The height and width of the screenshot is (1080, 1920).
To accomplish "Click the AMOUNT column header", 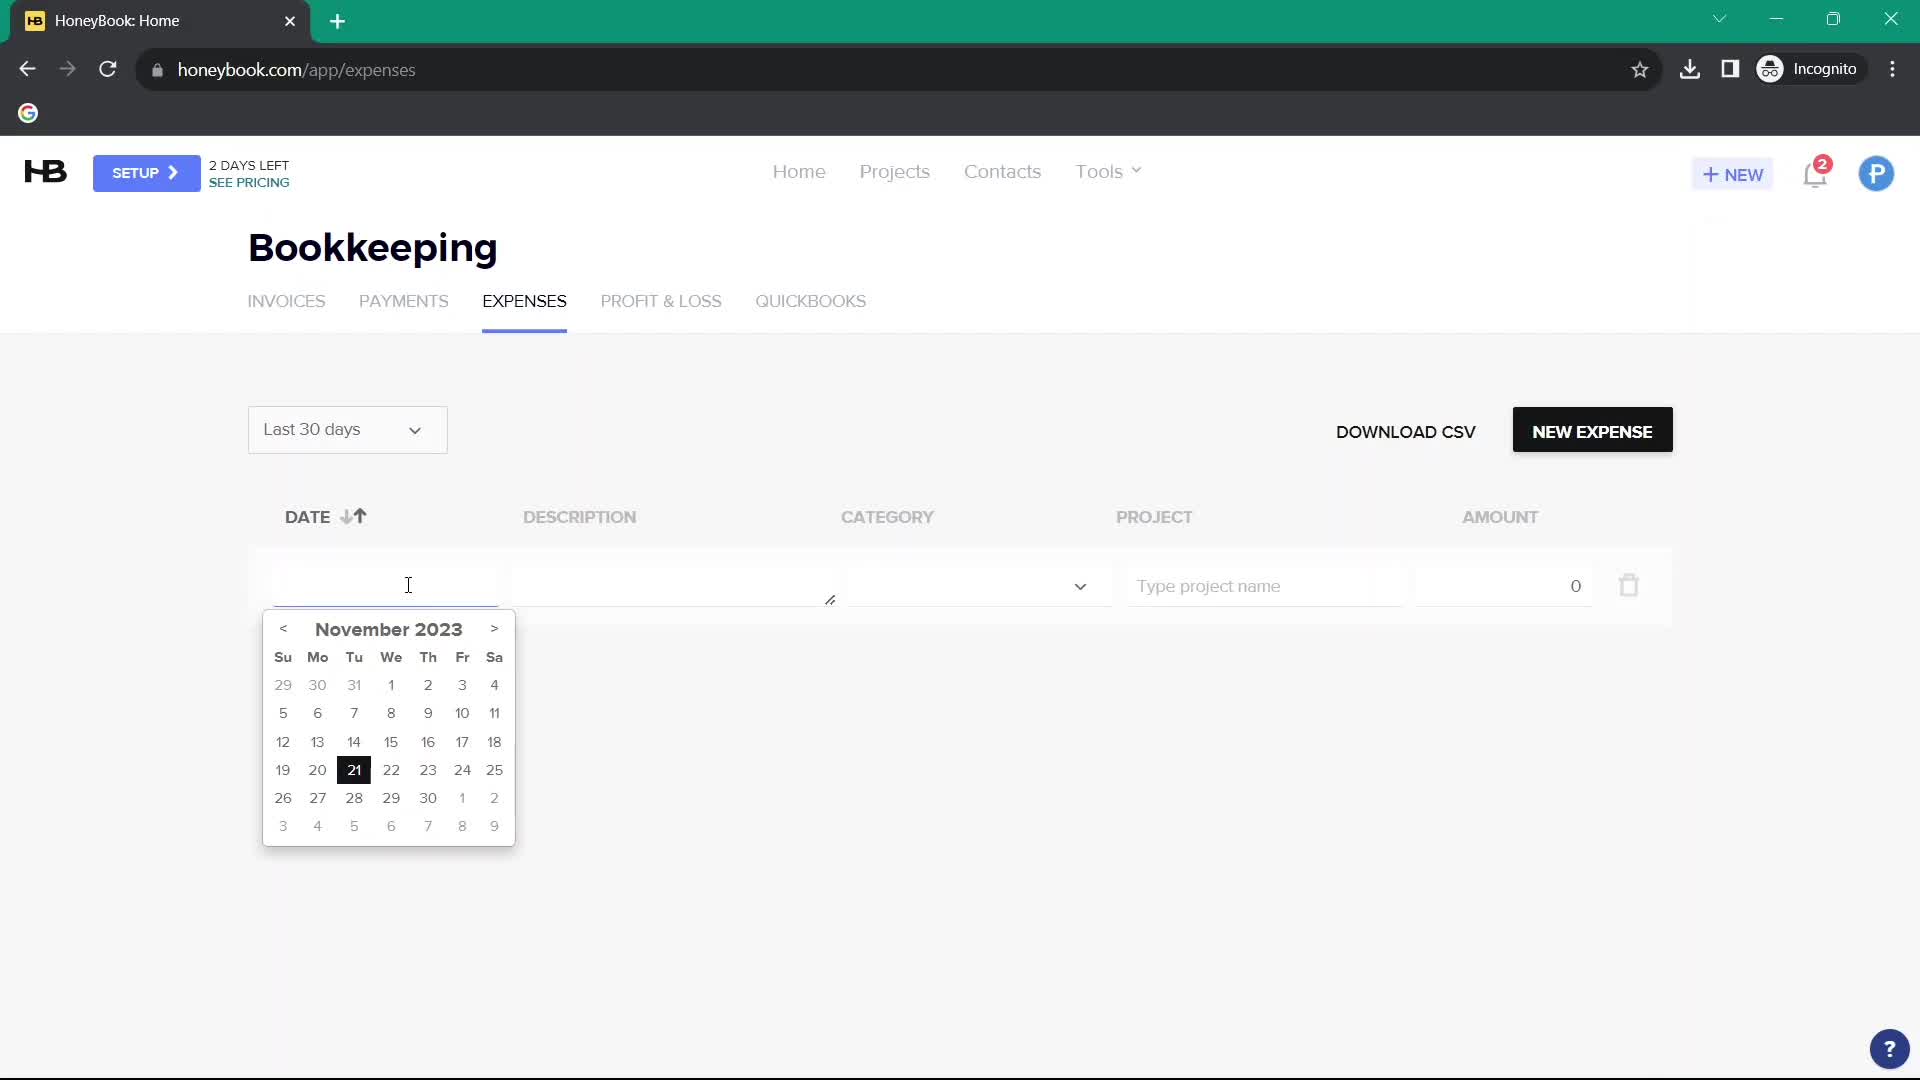I will pyautogui.click(x=1500, y=517).
